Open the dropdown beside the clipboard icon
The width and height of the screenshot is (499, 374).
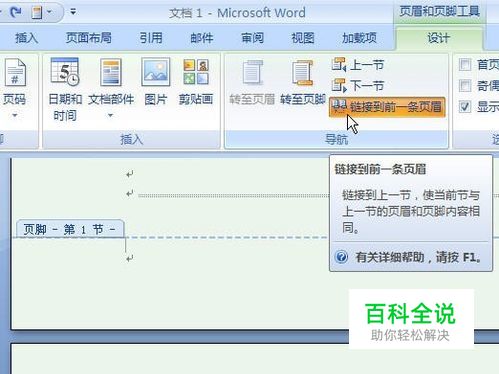click(49, 12)
